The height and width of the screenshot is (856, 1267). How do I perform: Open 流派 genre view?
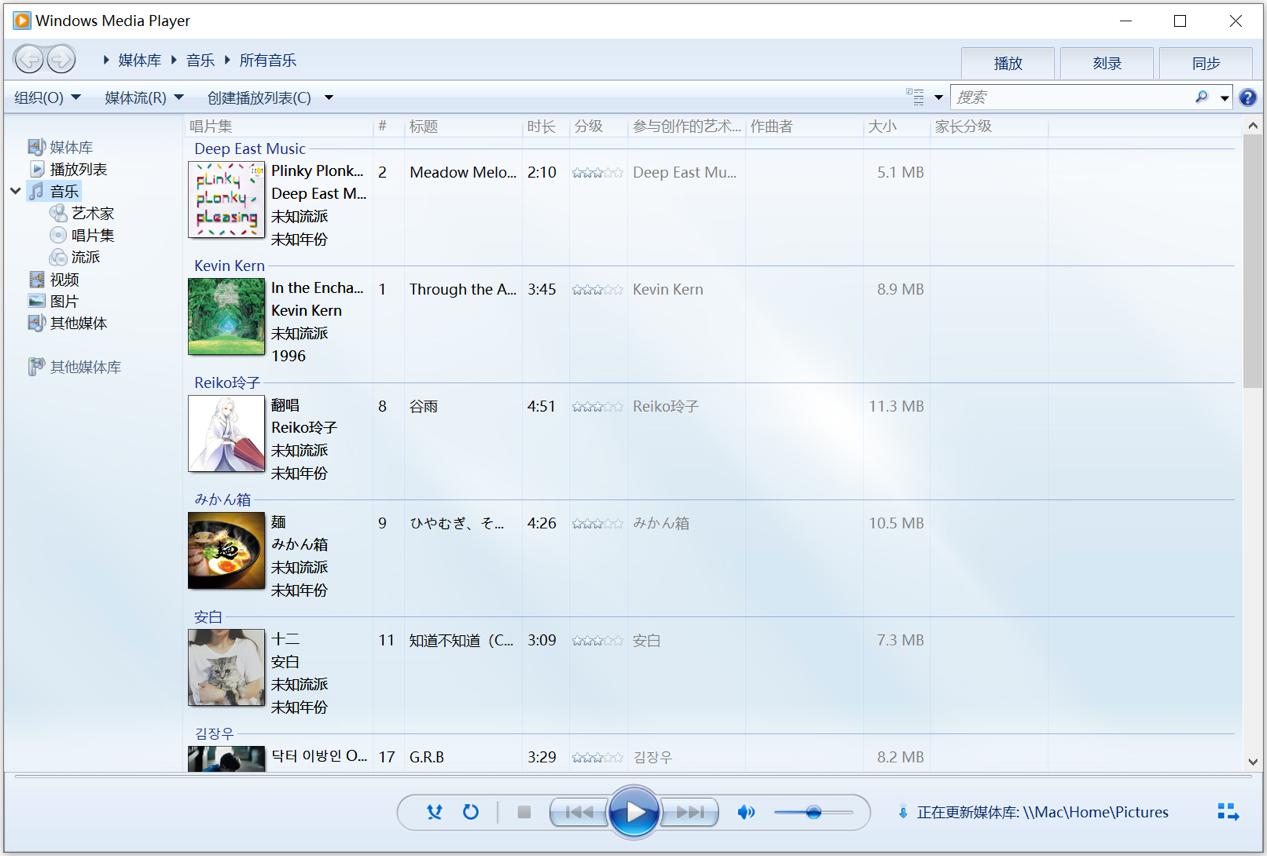(75, 257)
